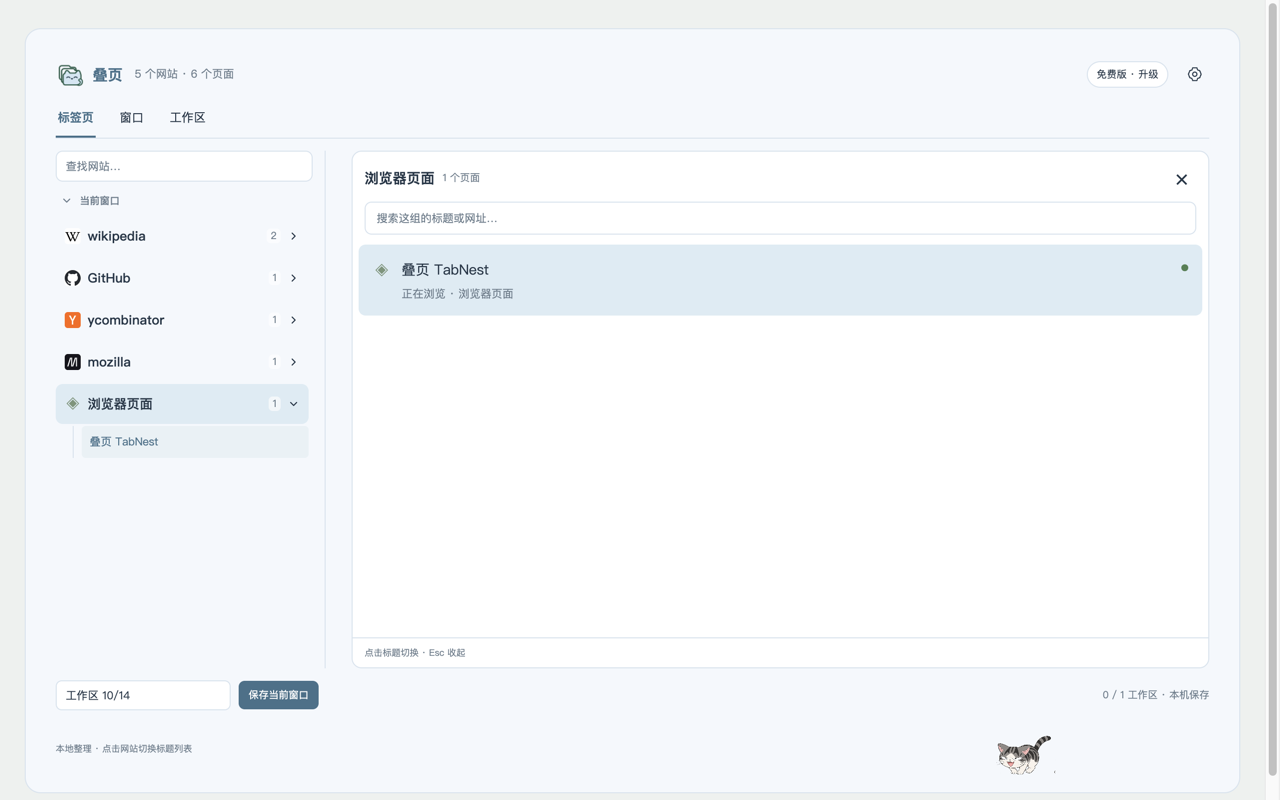Click the 5 个网站 · 6 个页面 summary text
The image size is (1280, 800).
click(184, 74)
